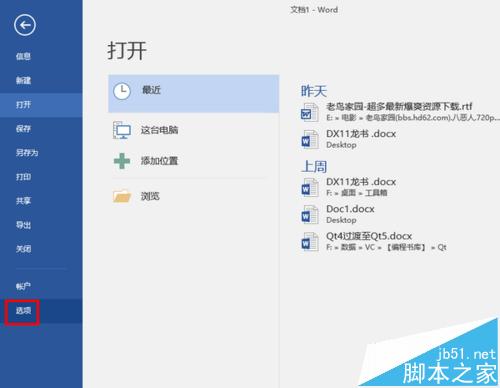Select the 最近 (Recent) location label
This screenshot has height=388, width=500.
151,90
